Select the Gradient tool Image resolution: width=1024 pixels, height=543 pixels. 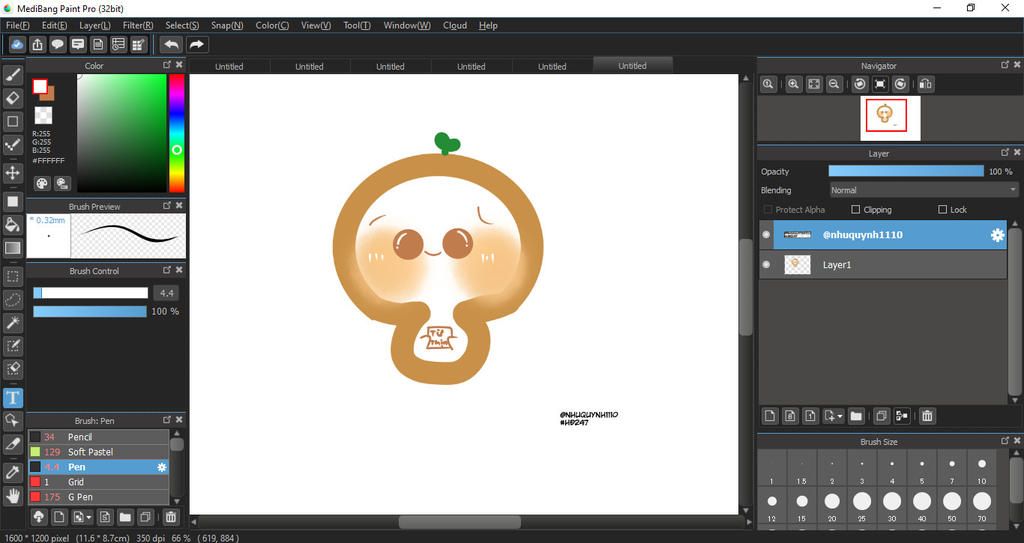(x=12, y=248)
